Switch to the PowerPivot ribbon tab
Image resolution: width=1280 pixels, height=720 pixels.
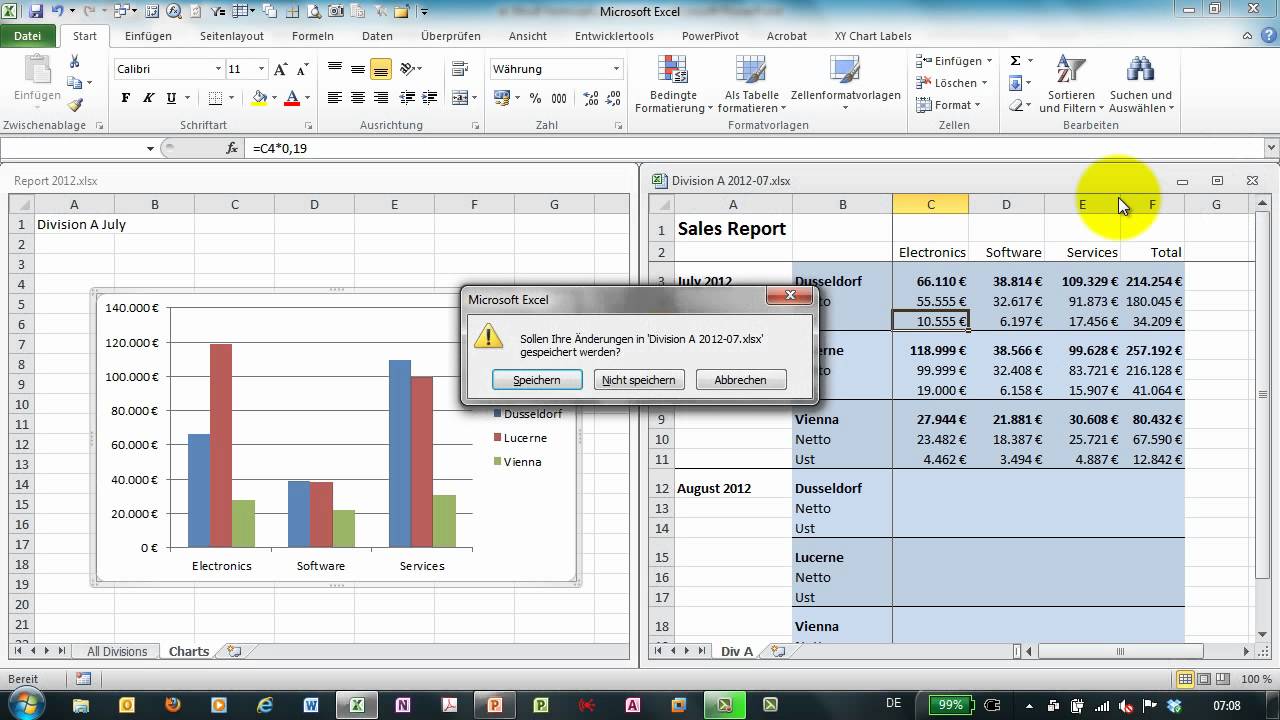710,36
